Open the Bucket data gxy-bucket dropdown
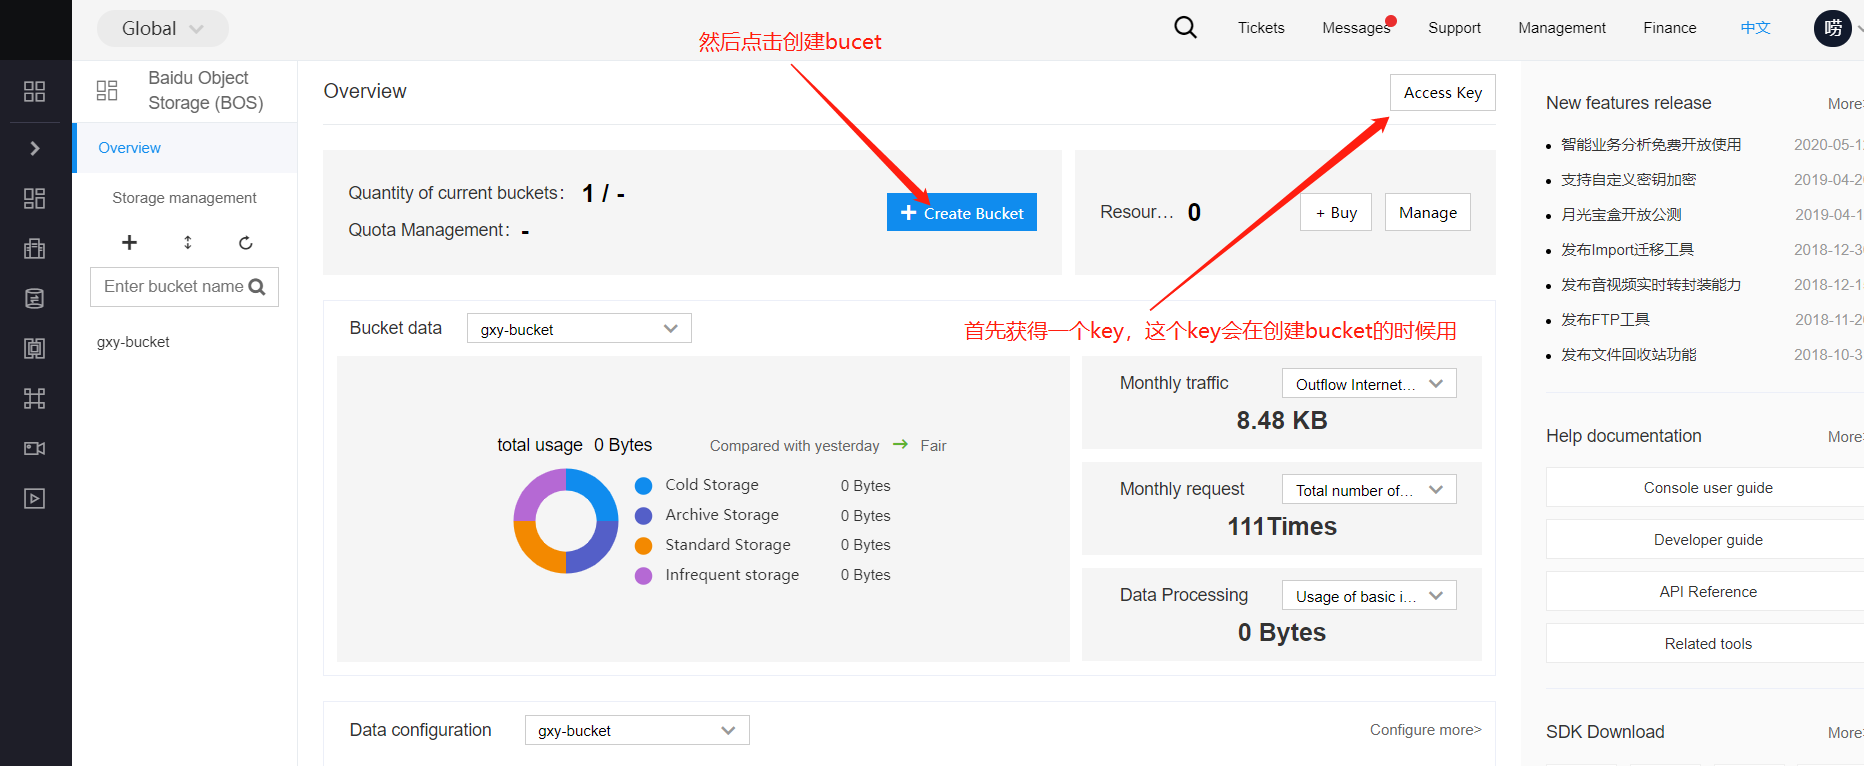The width and height of the screenshot is (1864, 766). coord(579,329)
